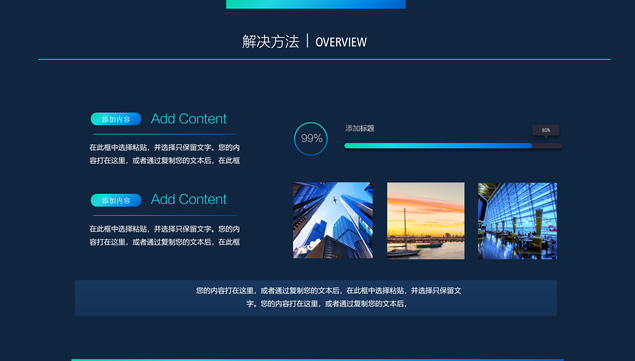Select the 解决方法 title text
Image resolution: width=635 pixels, height=361 pixels.
pos(271,42)
